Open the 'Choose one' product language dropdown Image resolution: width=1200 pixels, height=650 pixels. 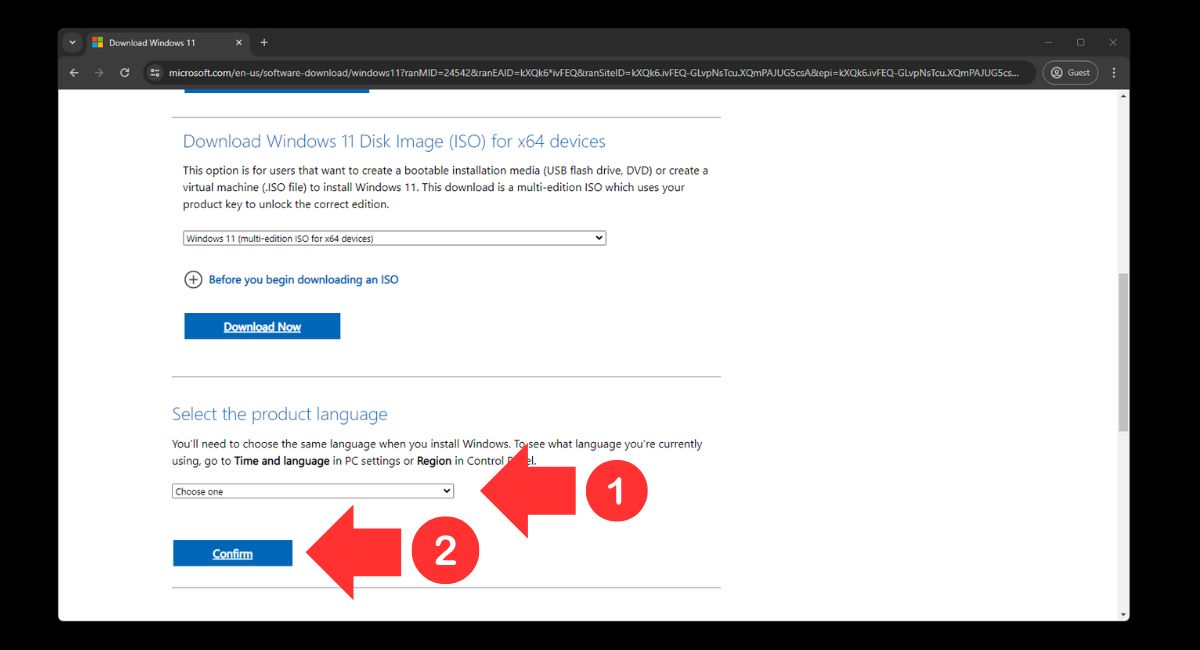click(x=312, y=491)
